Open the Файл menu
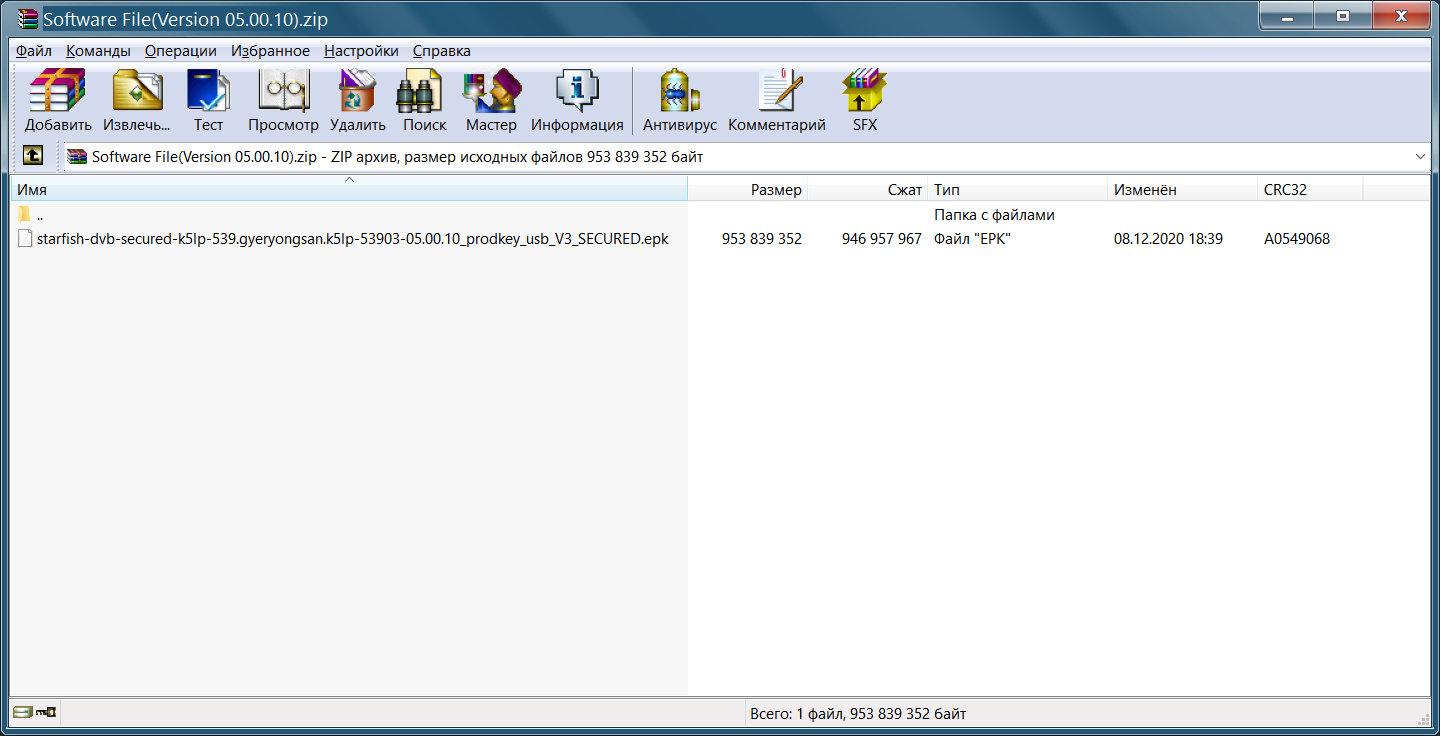 34,51
